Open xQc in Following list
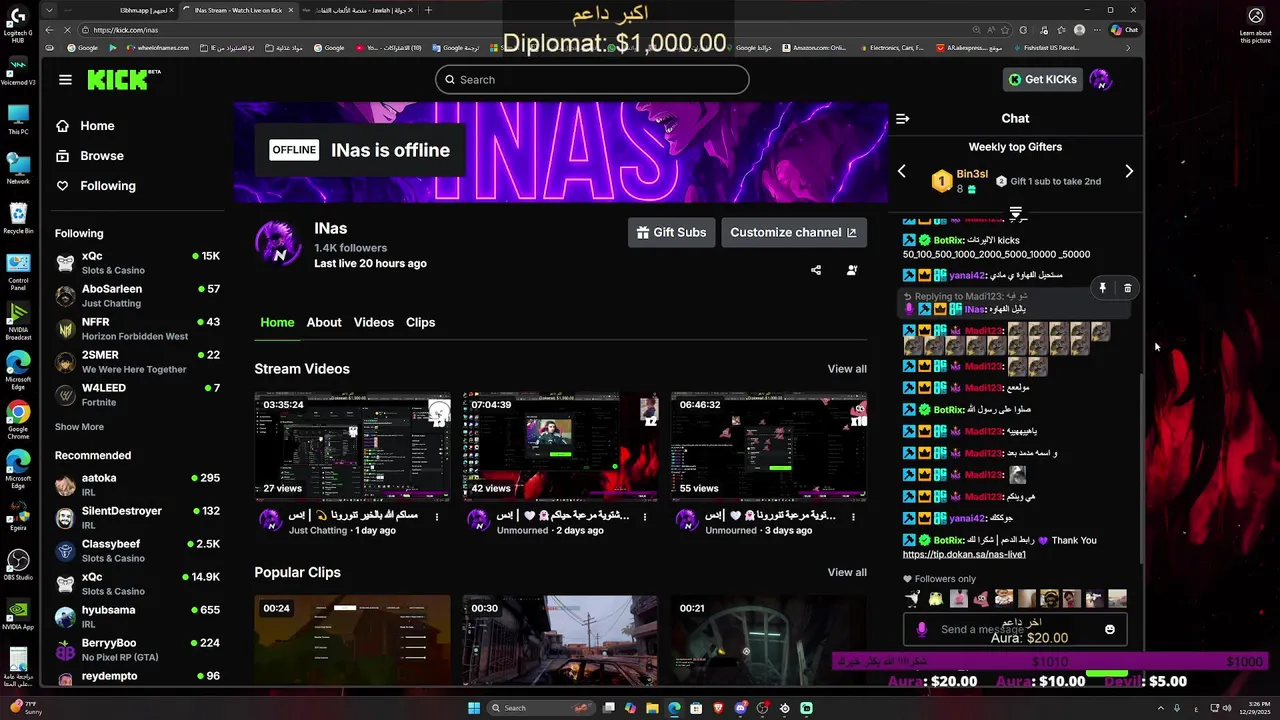 point(138,263)
